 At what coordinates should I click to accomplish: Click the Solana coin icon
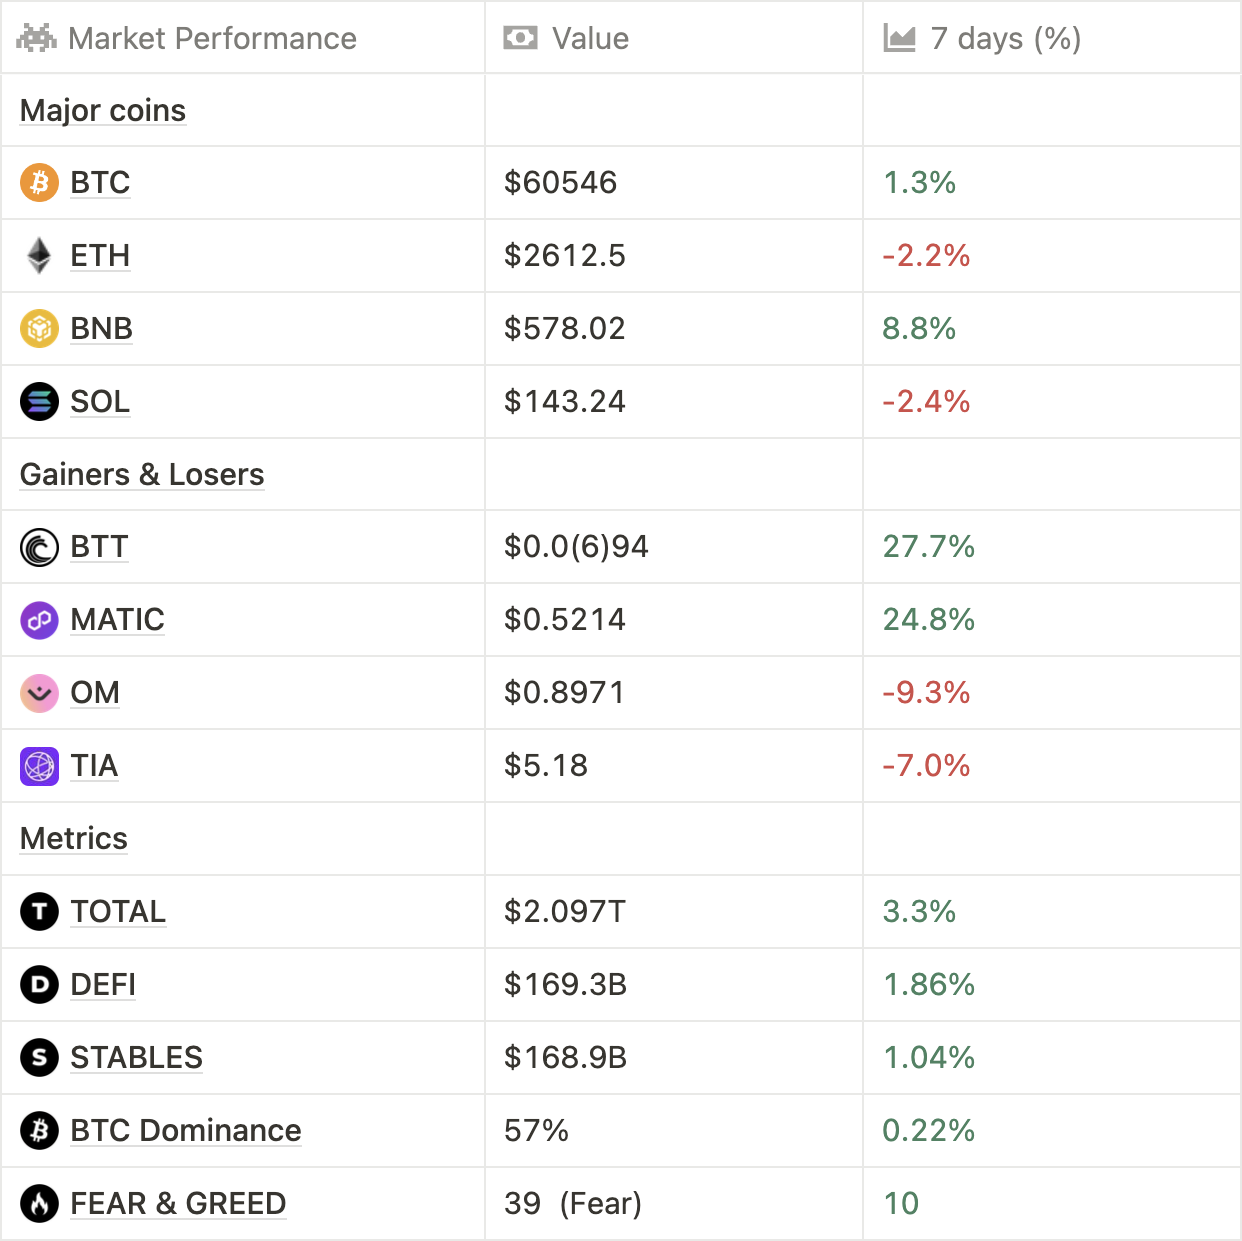[x=40, y=402]
